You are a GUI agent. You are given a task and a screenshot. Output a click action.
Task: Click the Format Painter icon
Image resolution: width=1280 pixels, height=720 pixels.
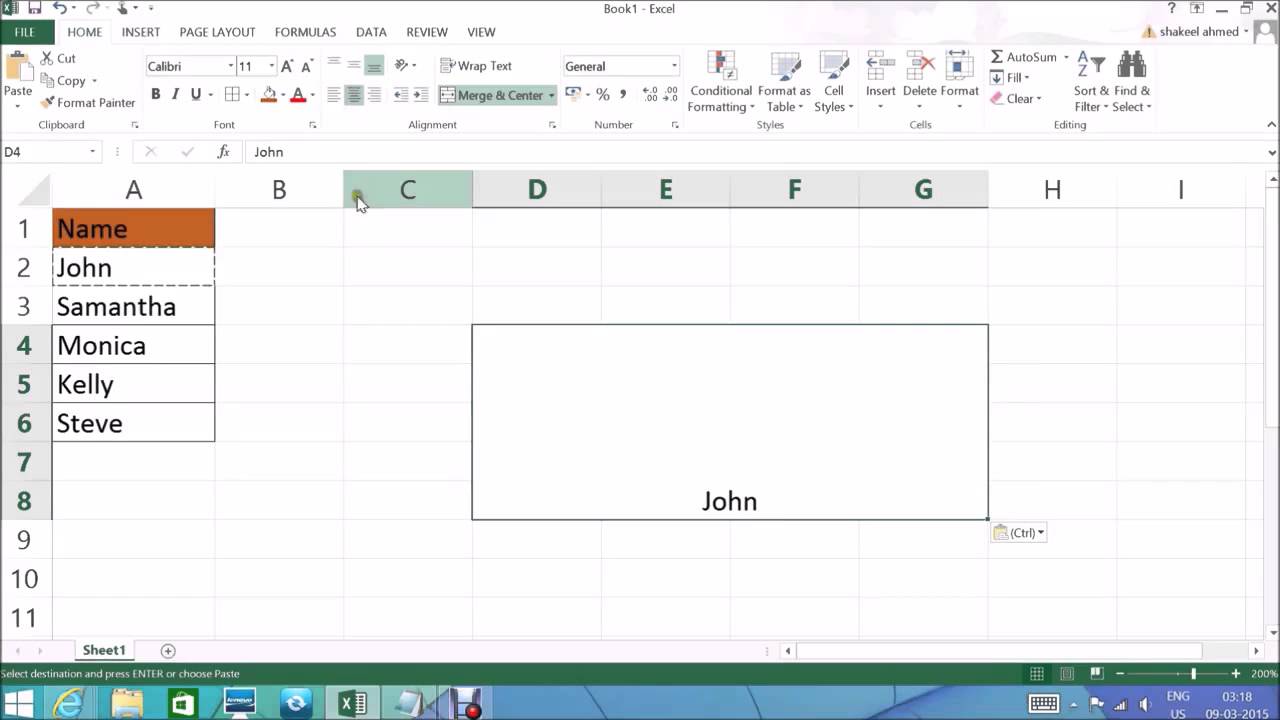47,102
